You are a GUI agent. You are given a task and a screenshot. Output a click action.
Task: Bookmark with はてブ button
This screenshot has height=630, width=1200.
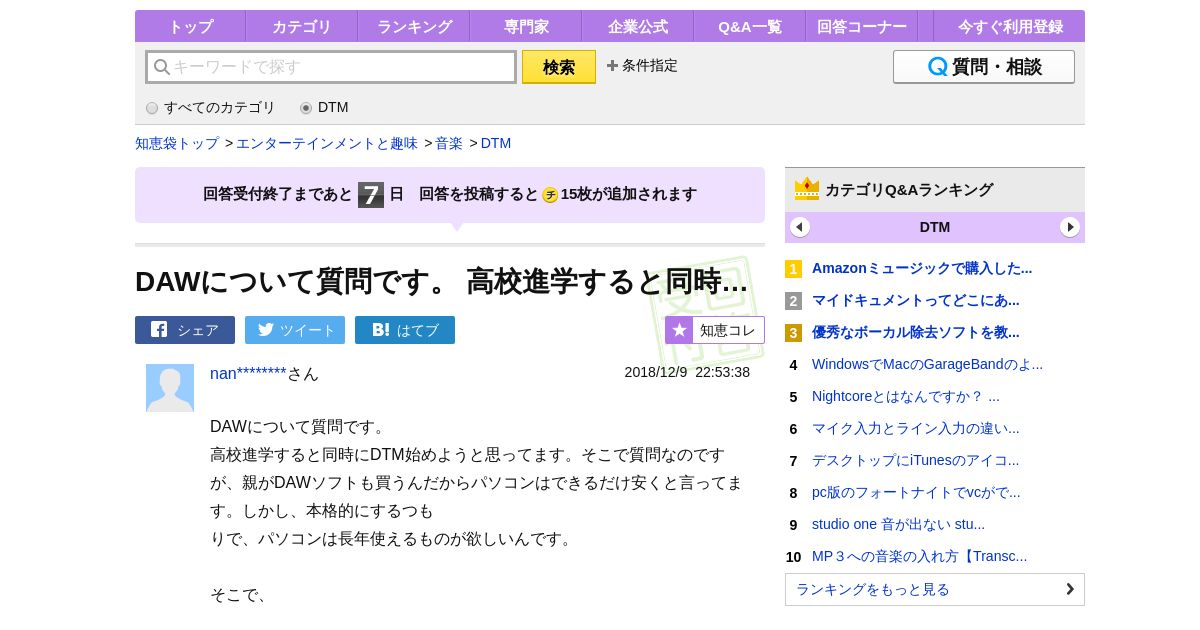405,330
